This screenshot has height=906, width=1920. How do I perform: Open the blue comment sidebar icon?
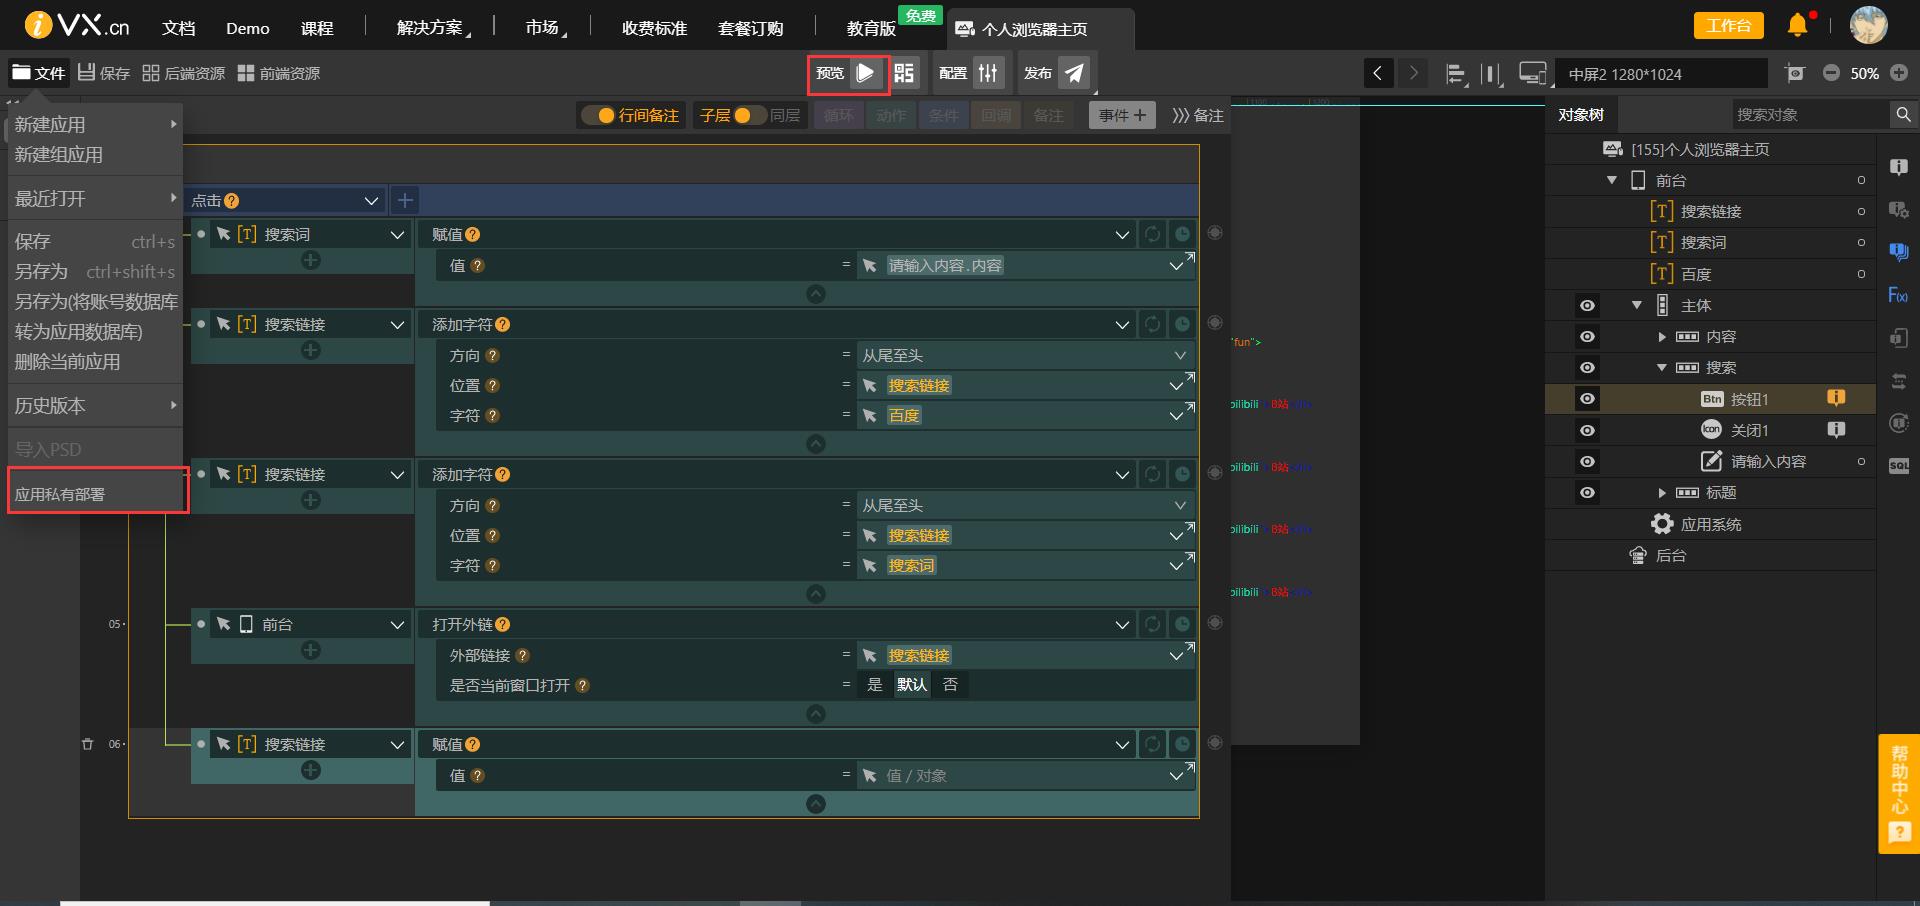pos(1898,252)
